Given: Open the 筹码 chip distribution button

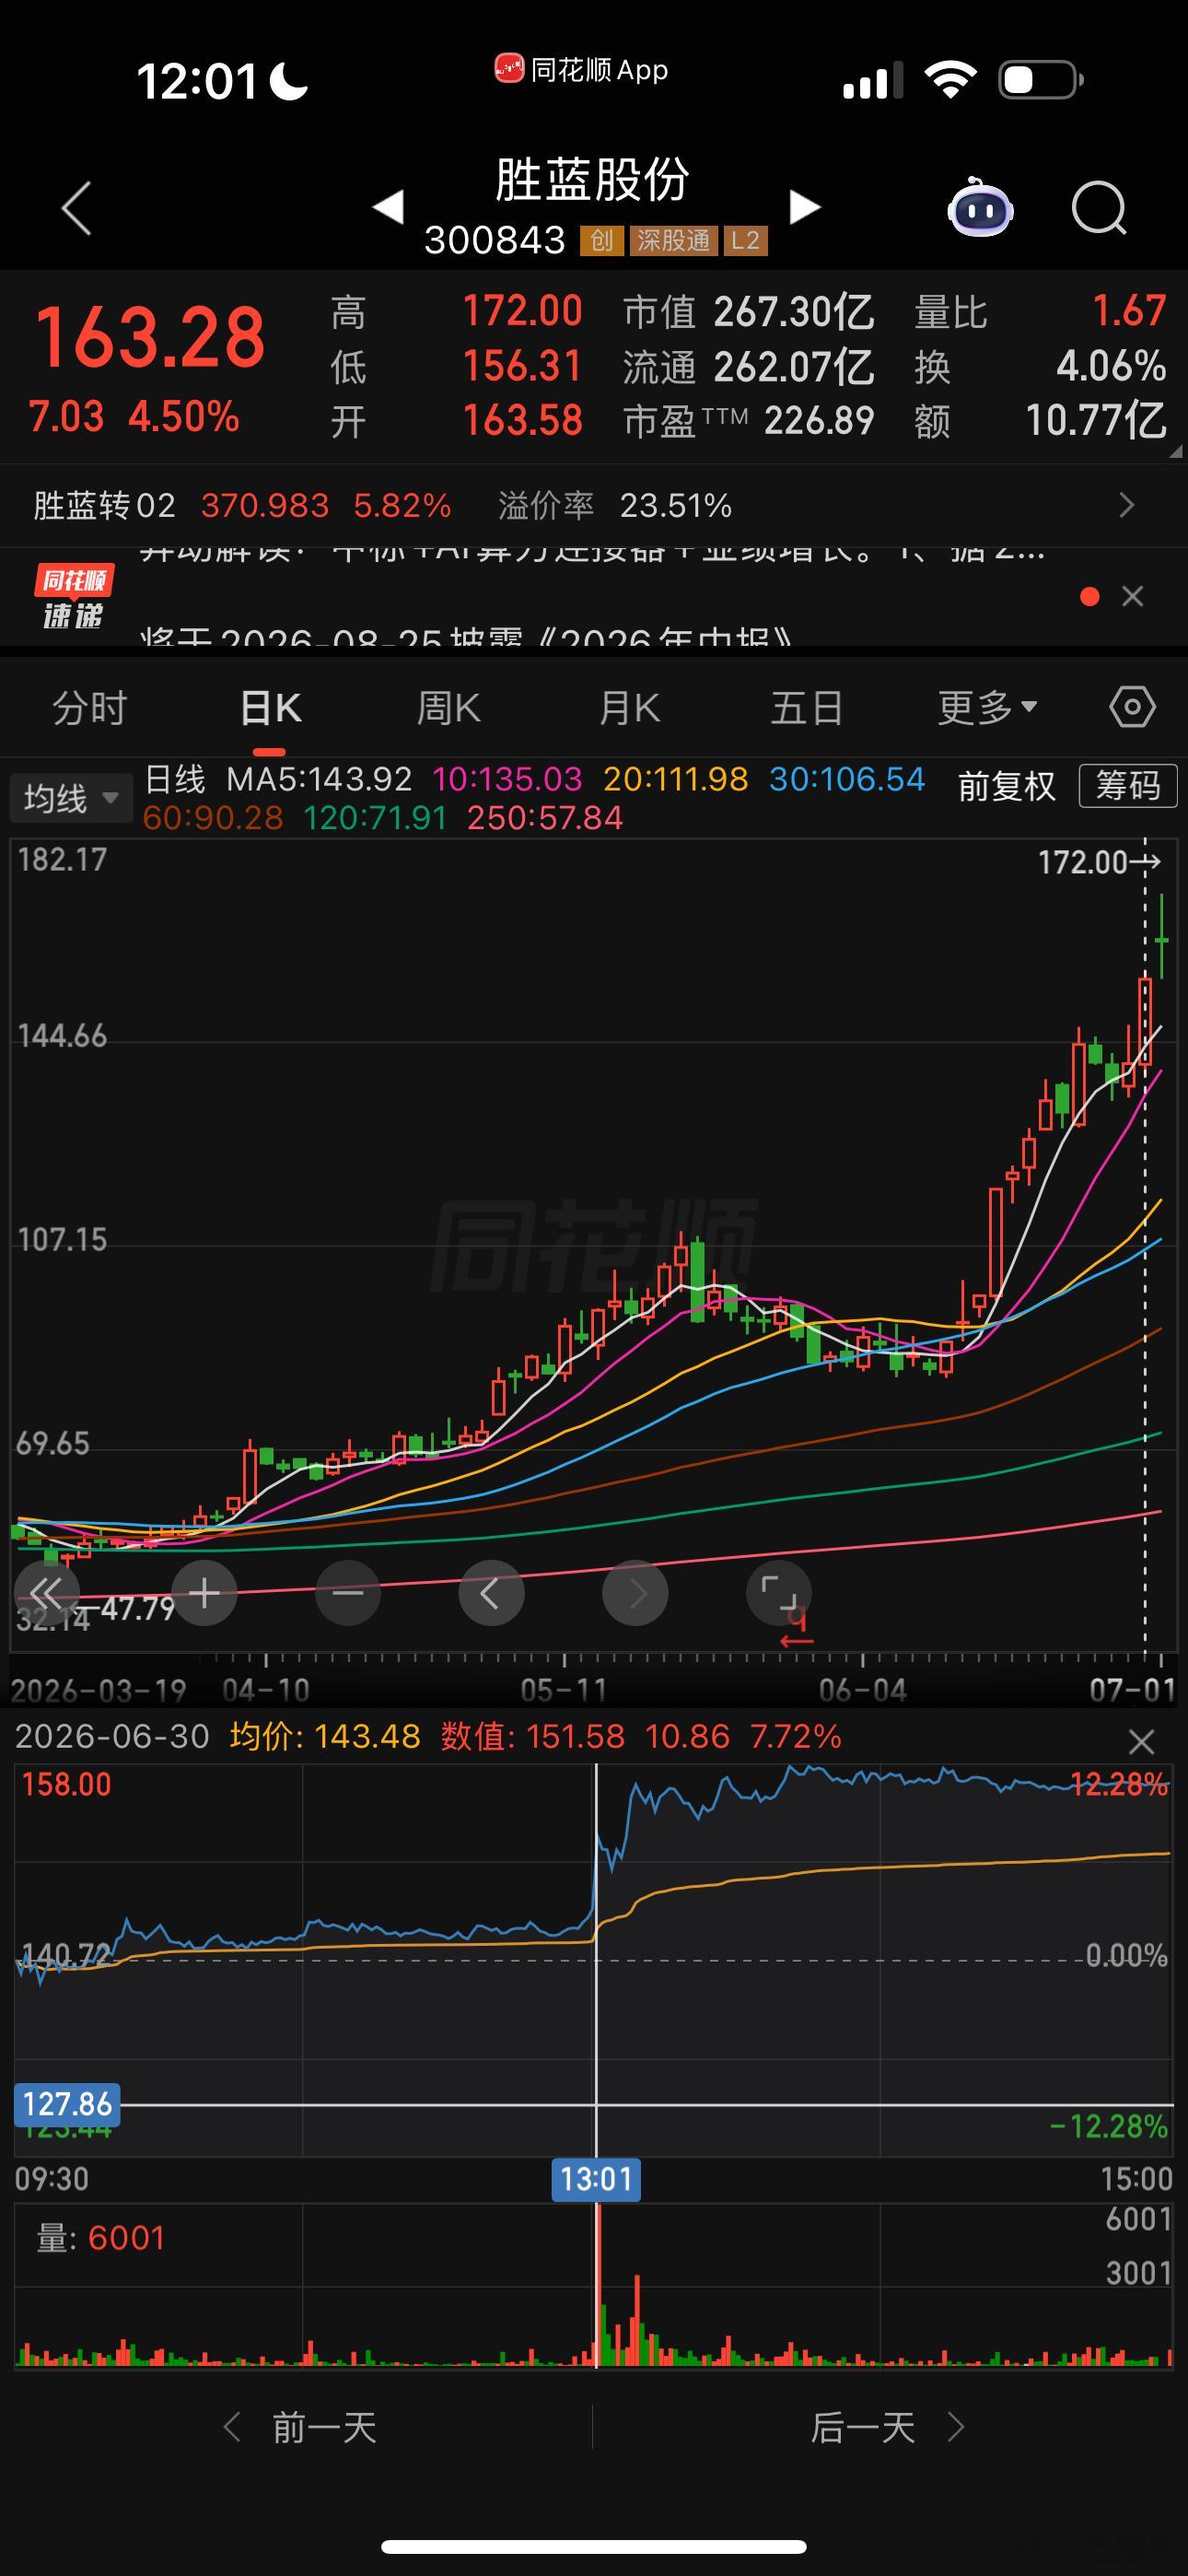Looking at the screenshot, I should point(1128,786).
